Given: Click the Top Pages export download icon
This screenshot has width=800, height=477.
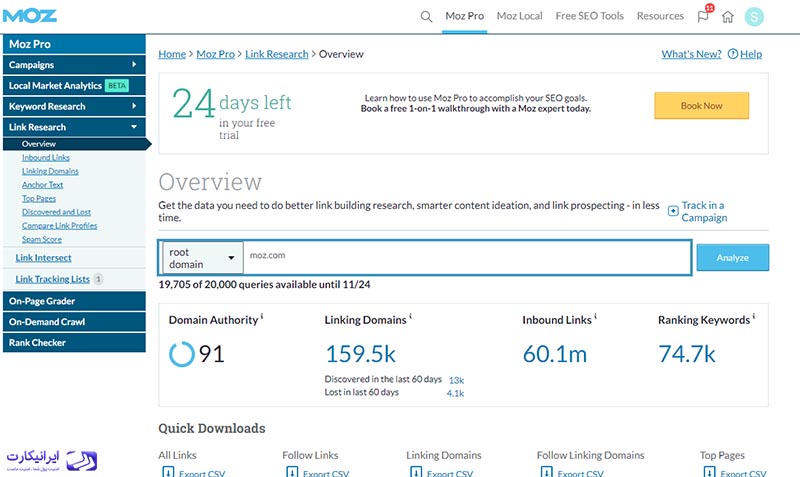Looking at the screenshot, I should pos(709,472).
